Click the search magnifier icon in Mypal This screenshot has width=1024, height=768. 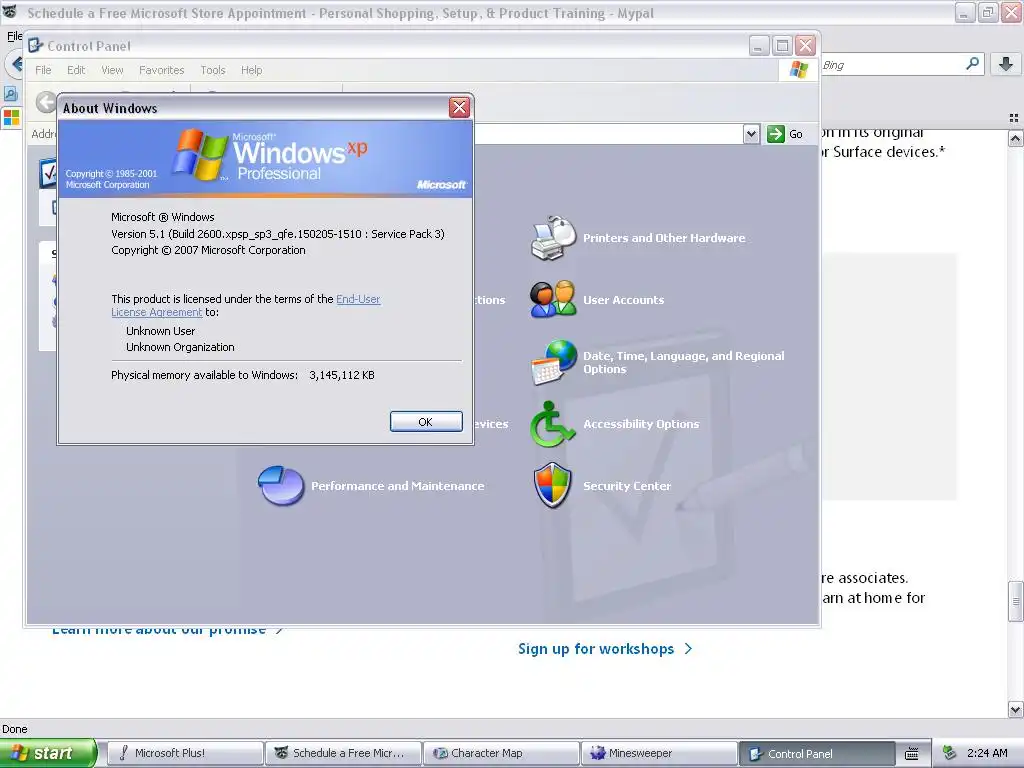(972, 63)
